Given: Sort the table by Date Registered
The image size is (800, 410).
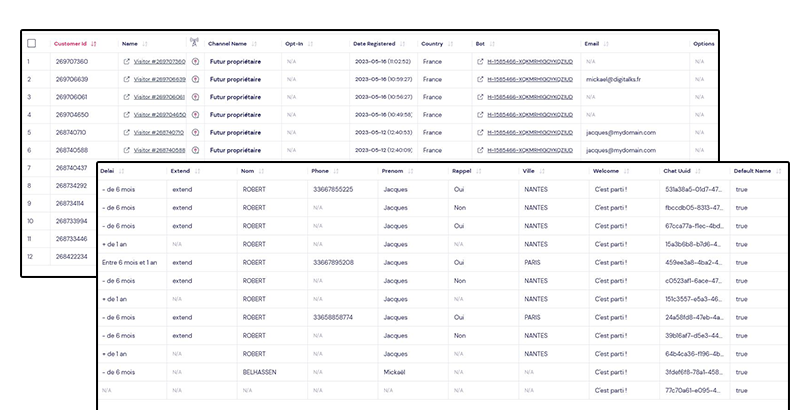Looking at the screenshot, I should click(x=405, y=44).
